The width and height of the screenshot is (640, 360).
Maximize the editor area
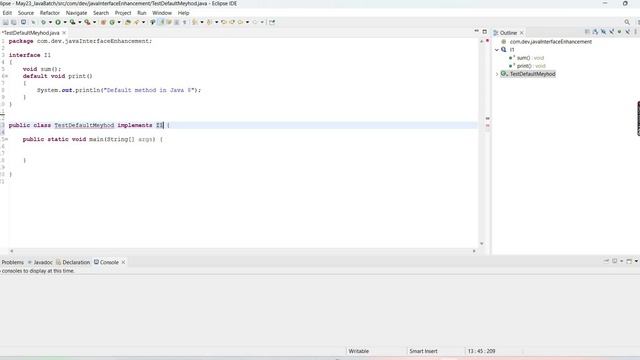point(484,31)
